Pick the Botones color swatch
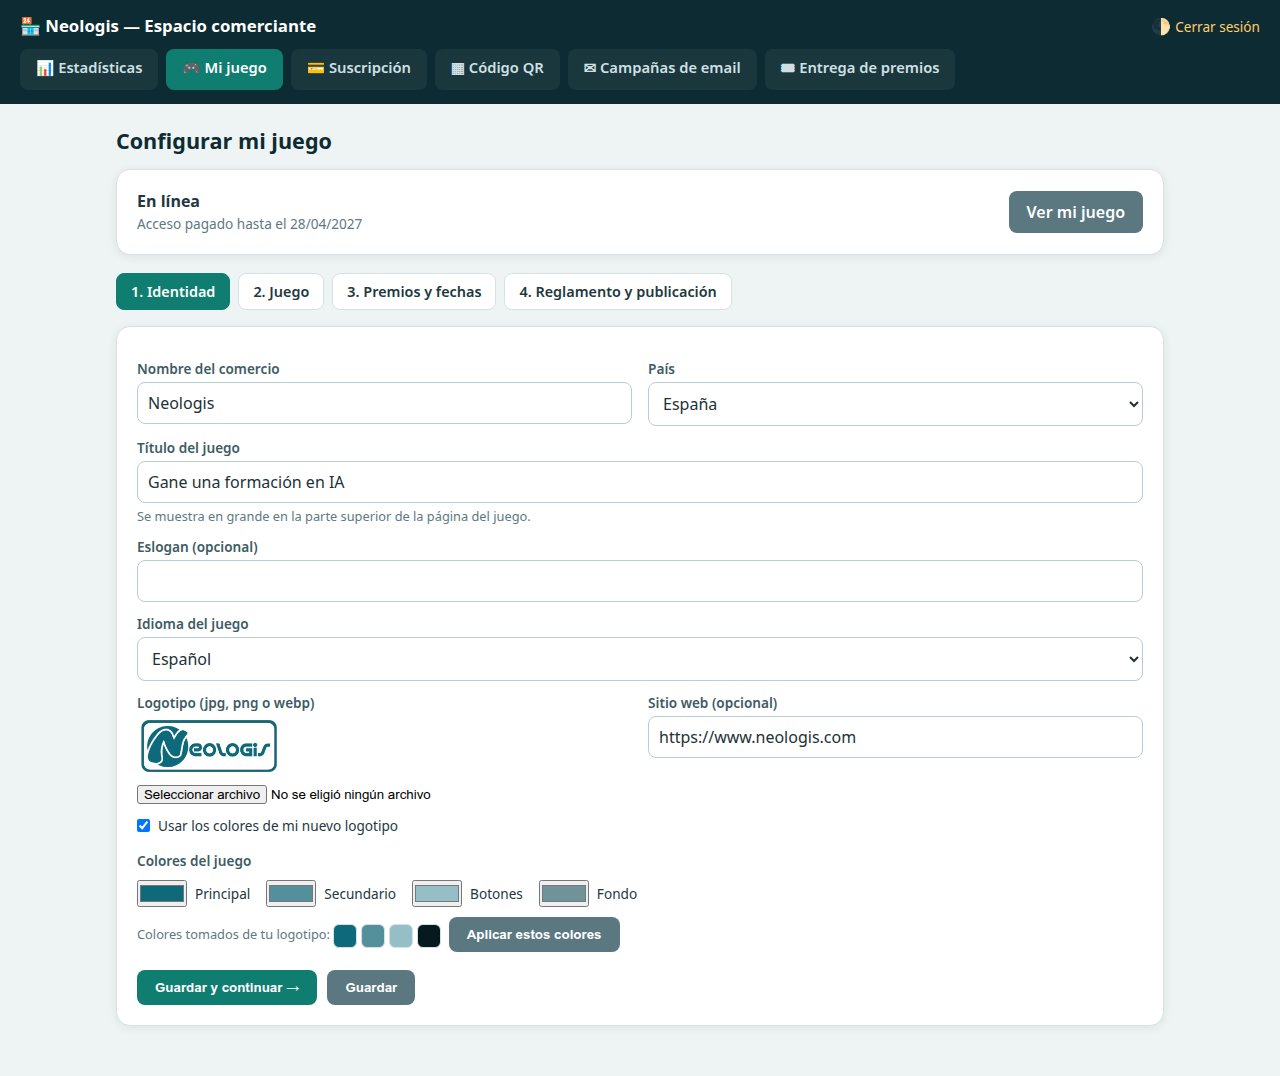This screenshot has width=1280, height=1076. 437,894
